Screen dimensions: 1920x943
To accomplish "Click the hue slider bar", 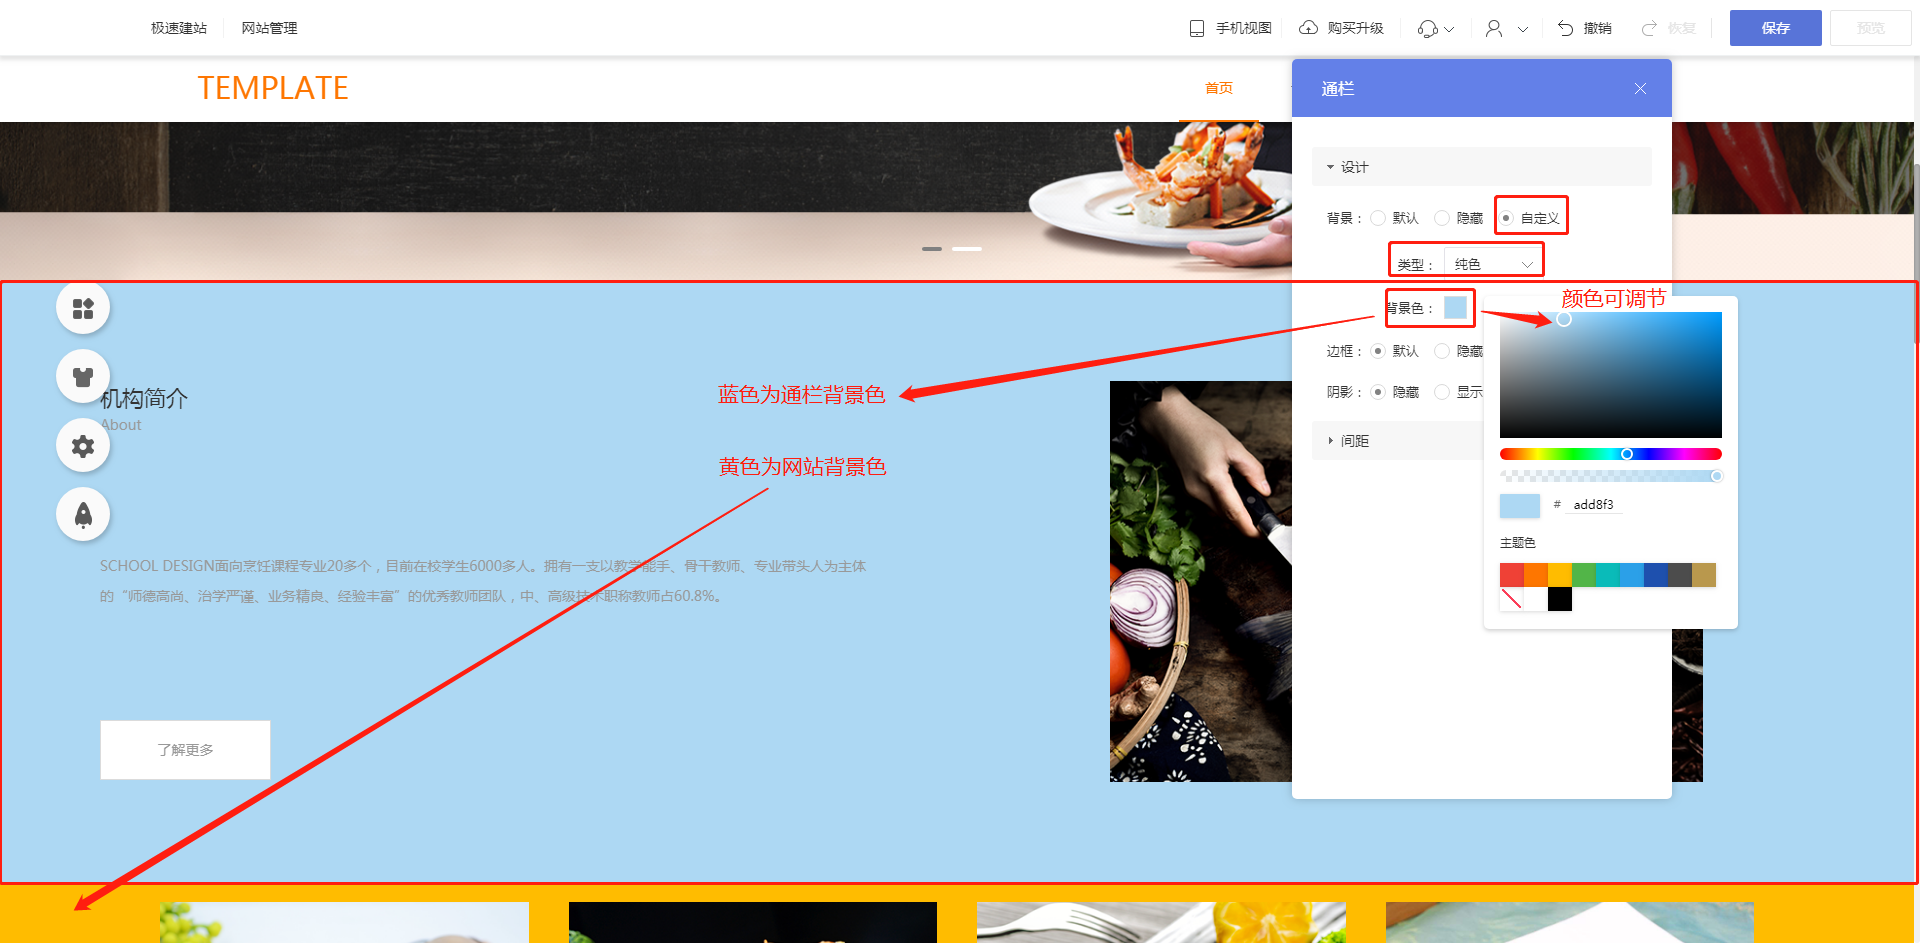I will pos(1610,454).
